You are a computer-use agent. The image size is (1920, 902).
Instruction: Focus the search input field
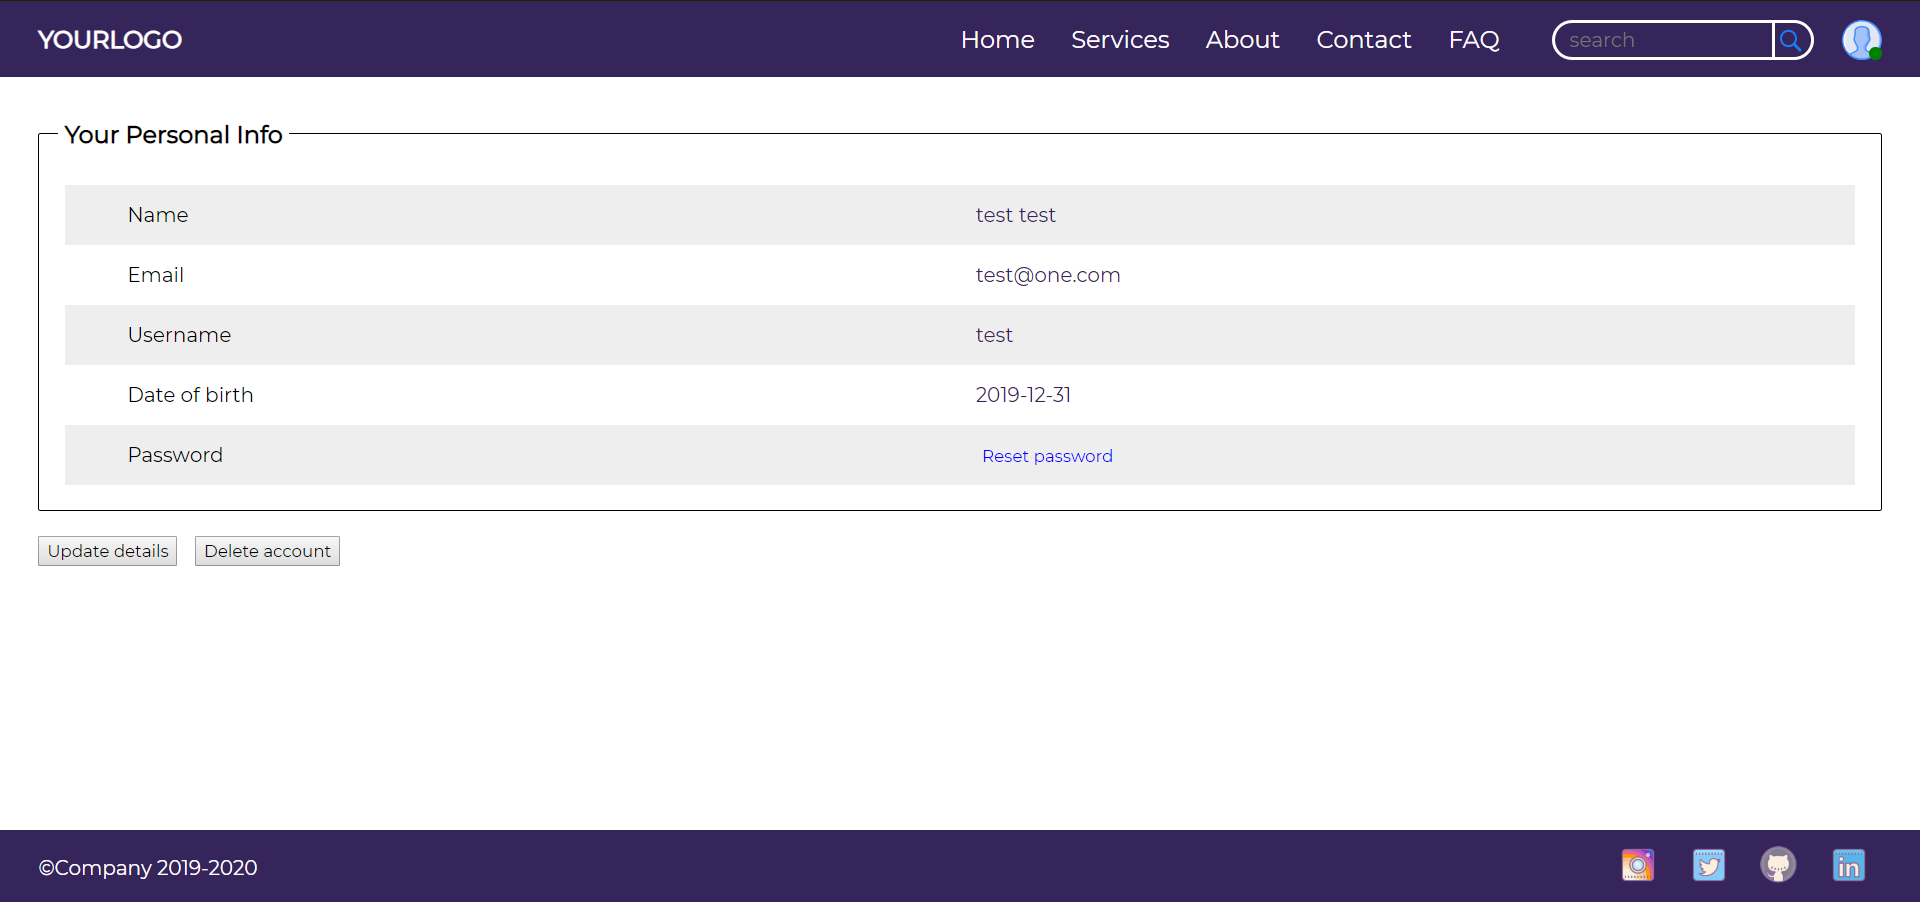[1664, 40]
